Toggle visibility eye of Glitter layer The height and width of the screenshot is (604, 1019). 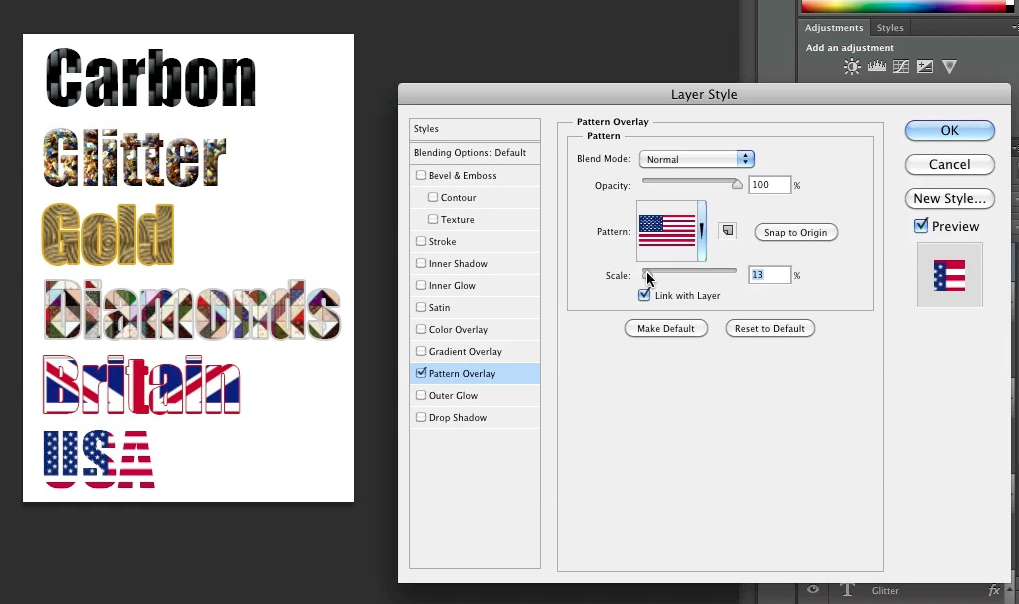click(x=813, y=589)
